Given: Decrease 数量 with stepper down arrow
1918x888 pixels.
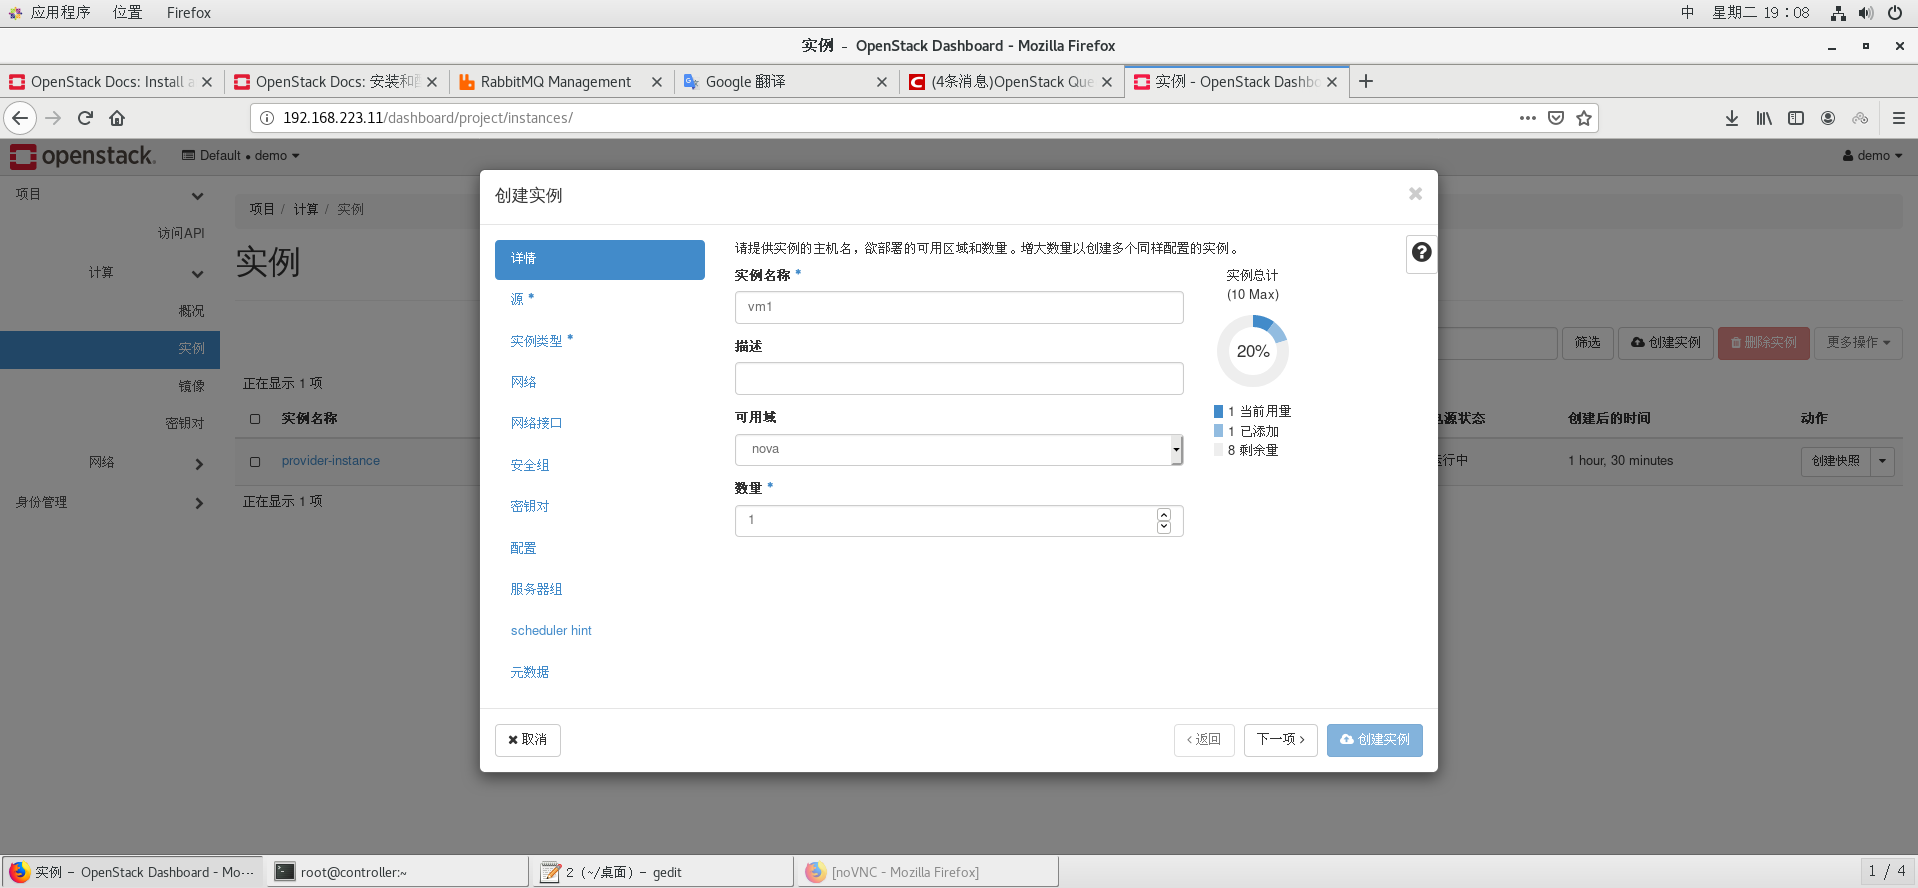Looking at the screenshot, I should coord(1164,527).
